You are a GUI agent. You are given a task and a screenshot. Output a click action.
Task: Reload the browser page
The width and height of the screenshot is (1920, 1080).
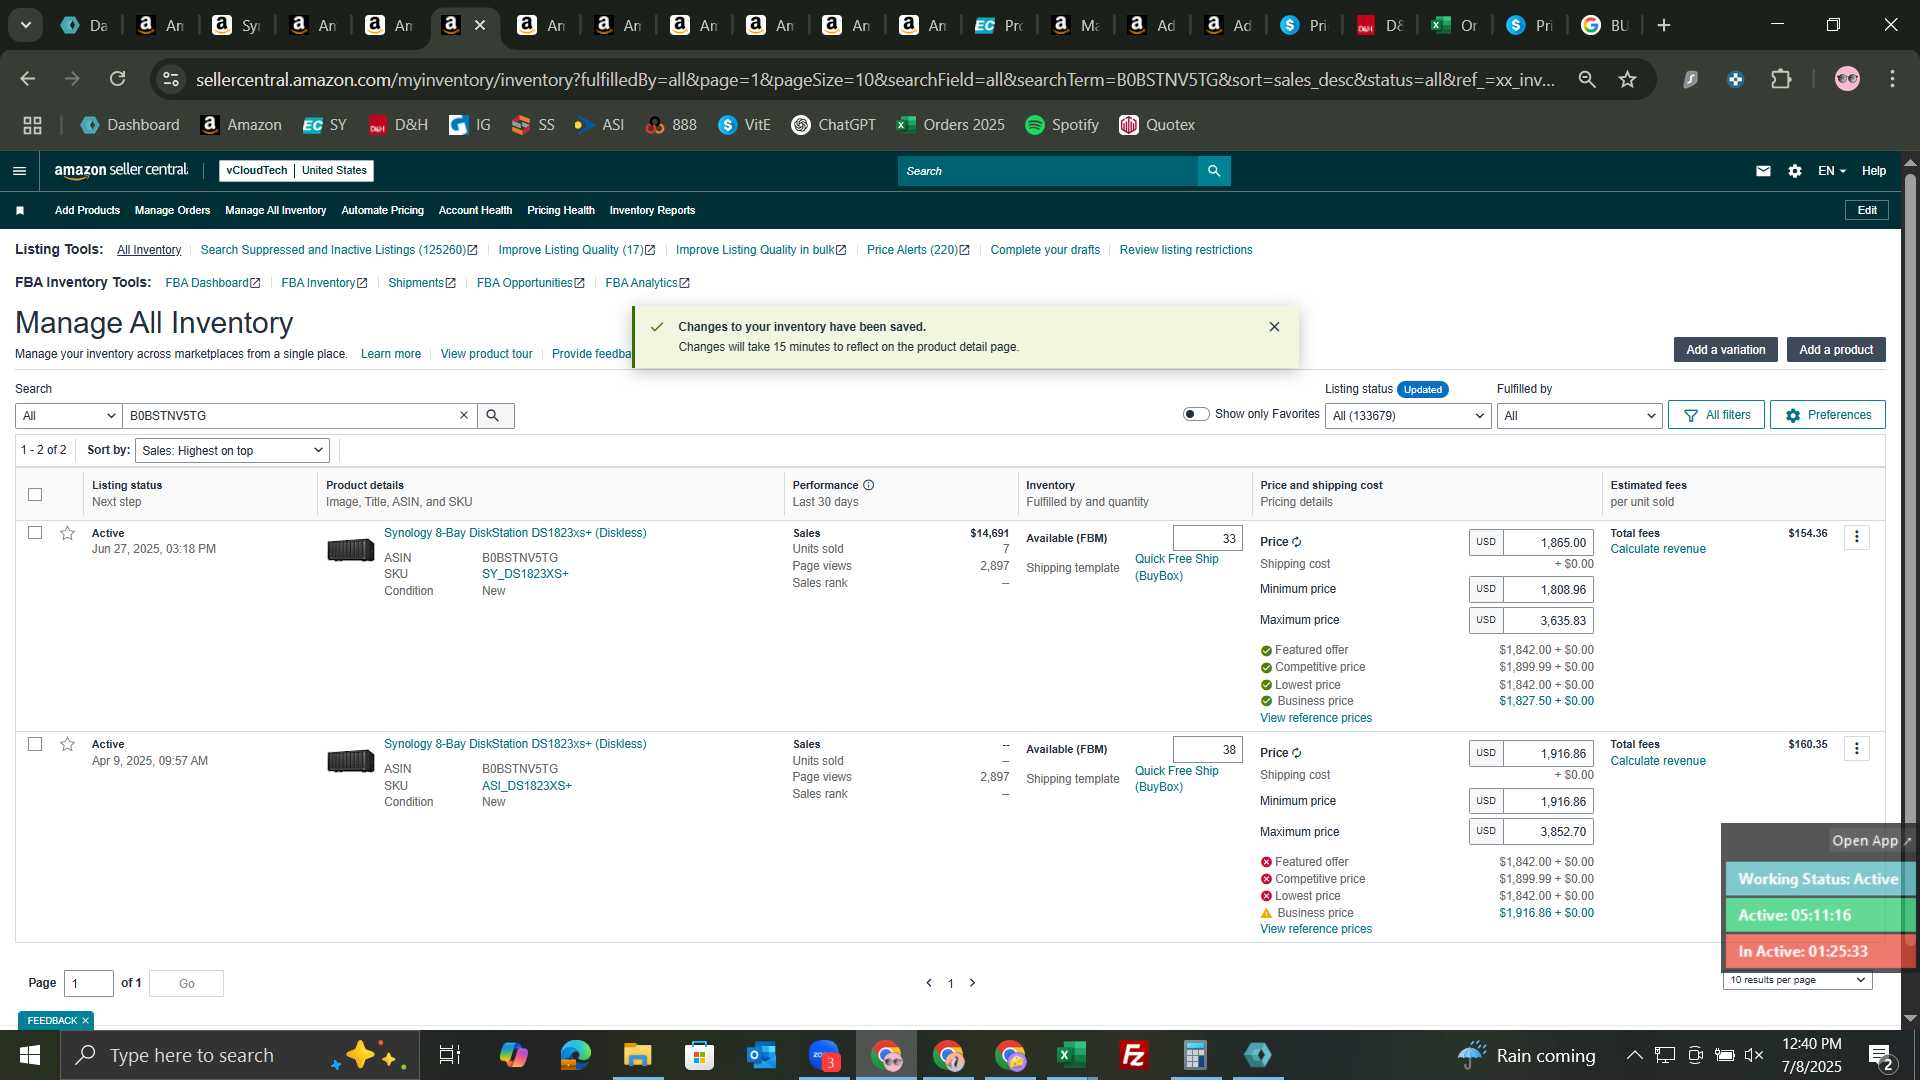(118, 79)
